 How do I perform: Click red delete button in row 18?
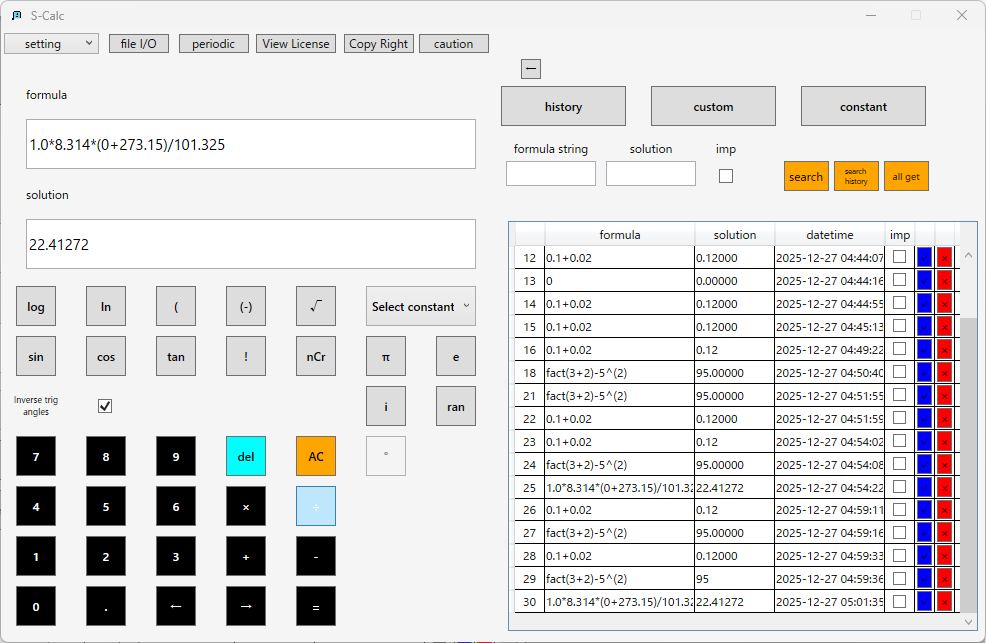(944, 373)
